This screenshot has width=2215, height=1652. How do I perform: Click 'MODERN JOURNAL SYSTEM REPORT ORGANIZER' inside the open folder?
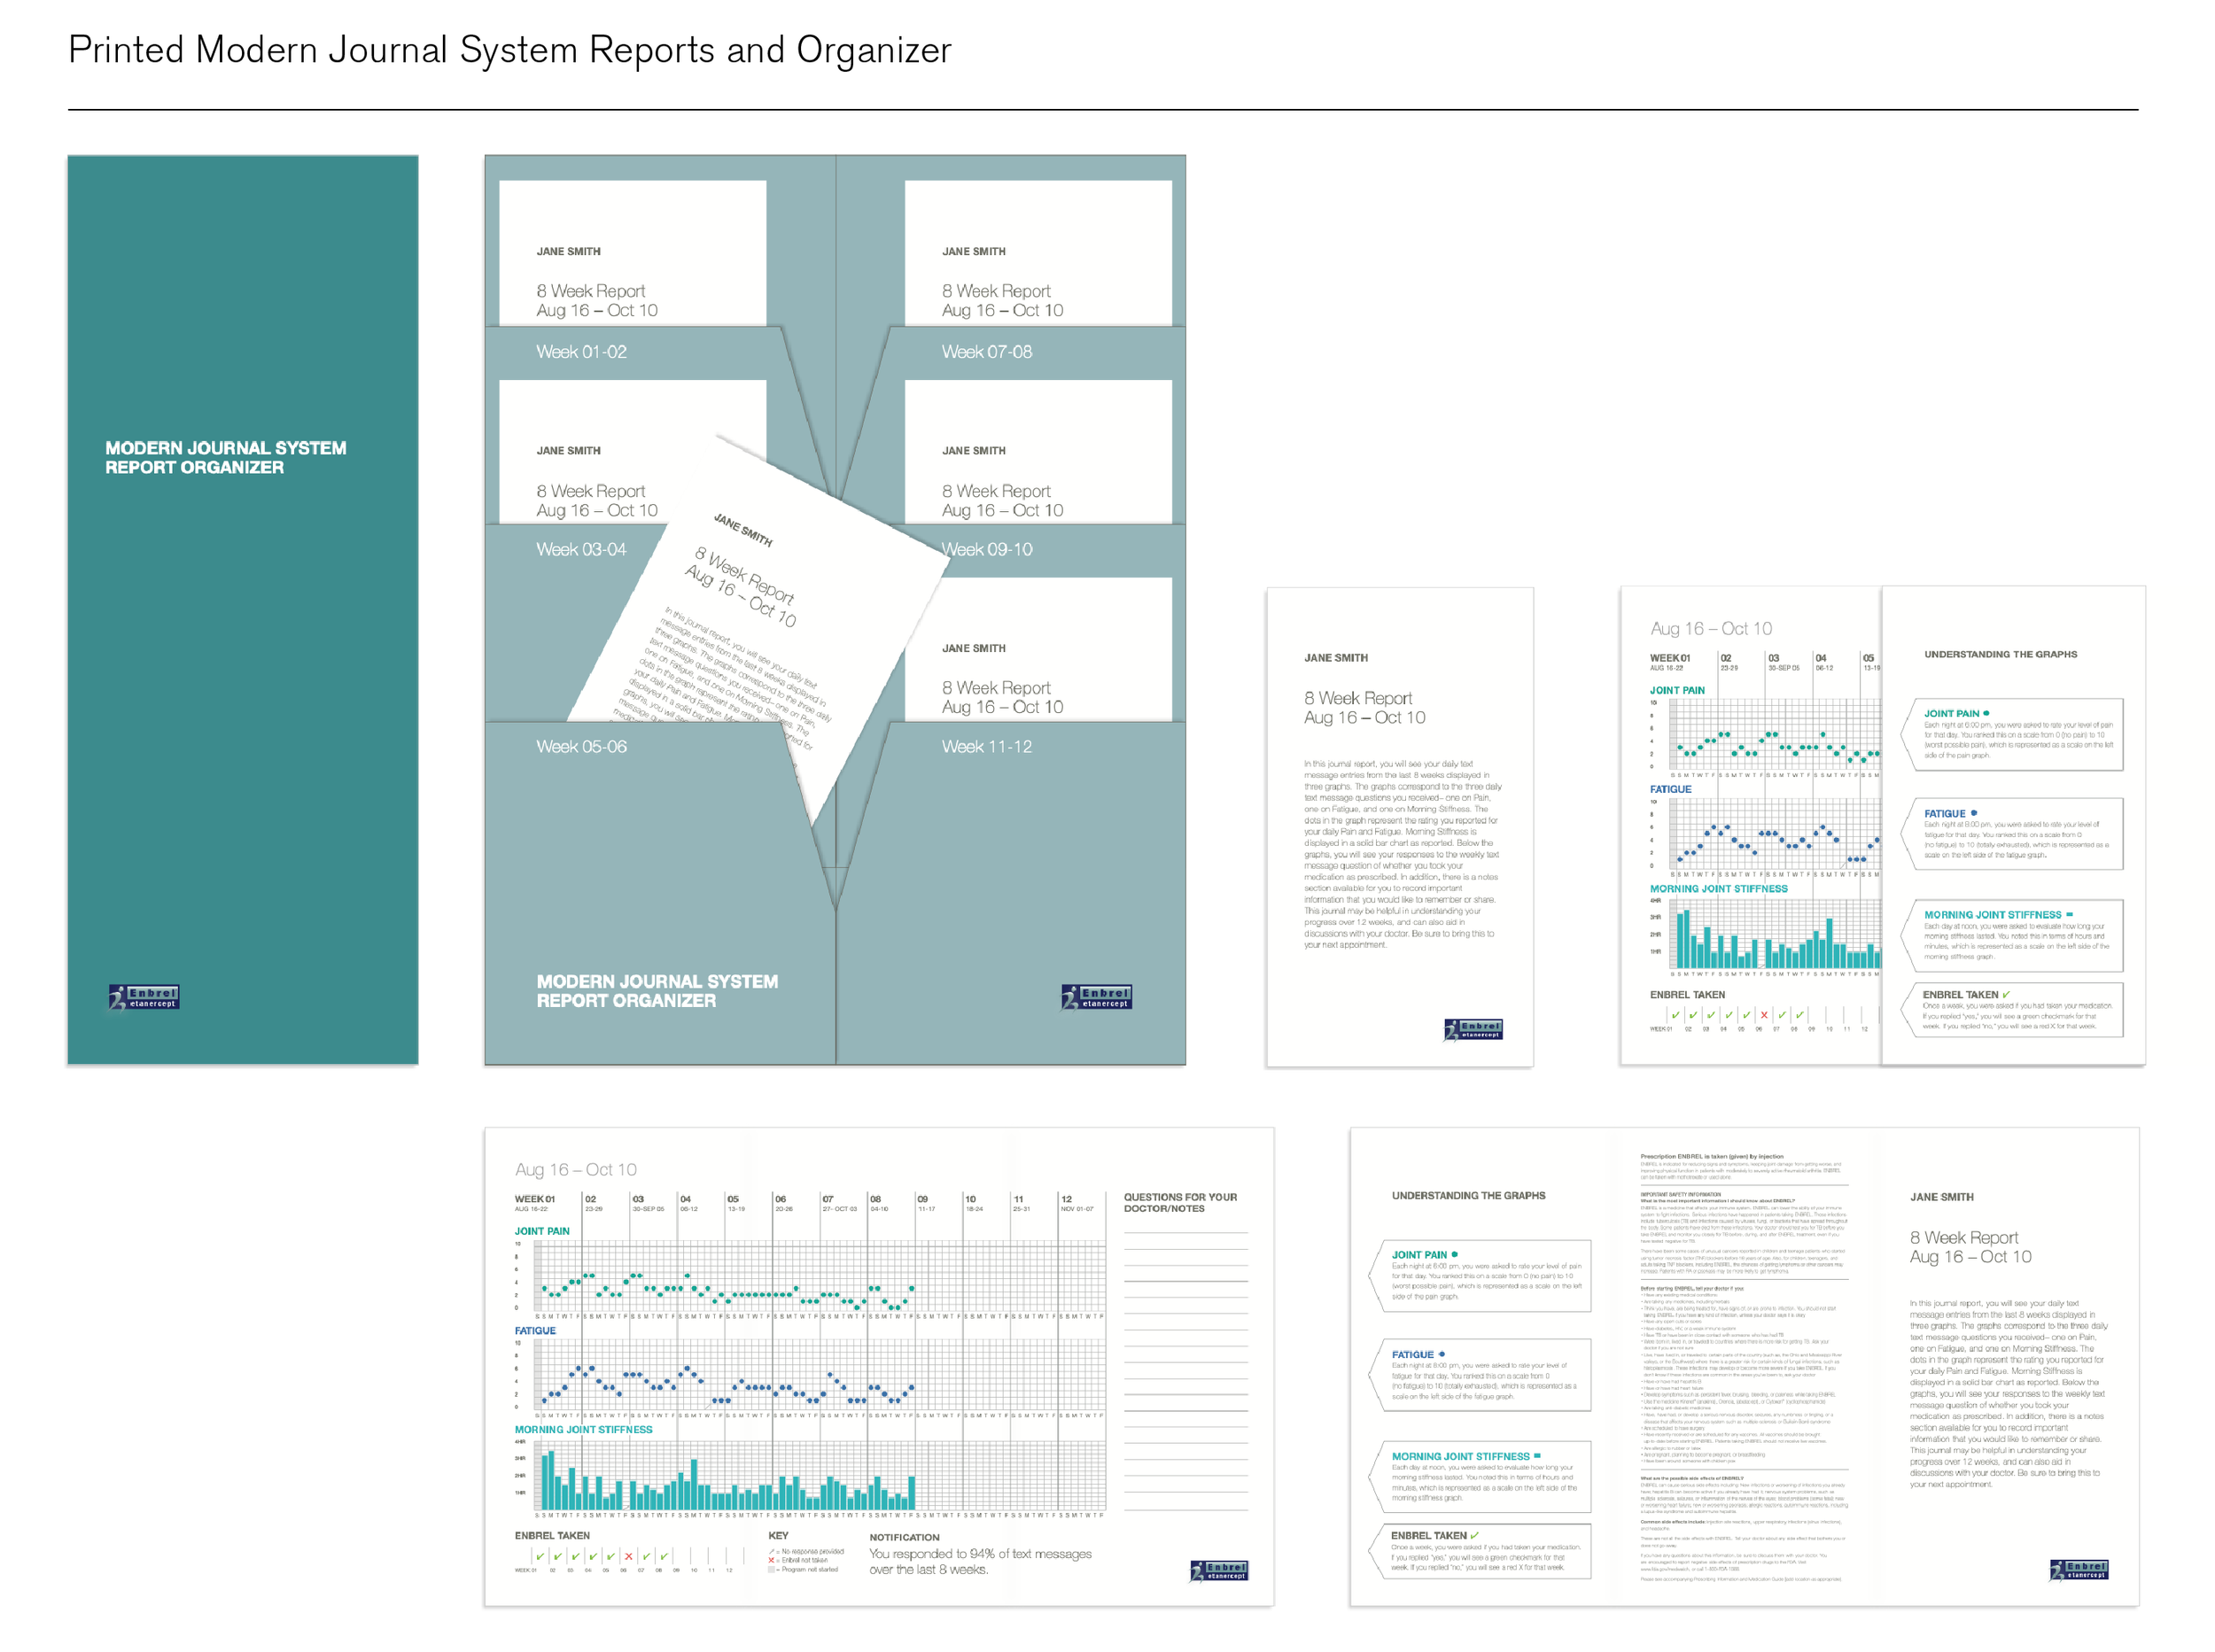tap(656, 991)
